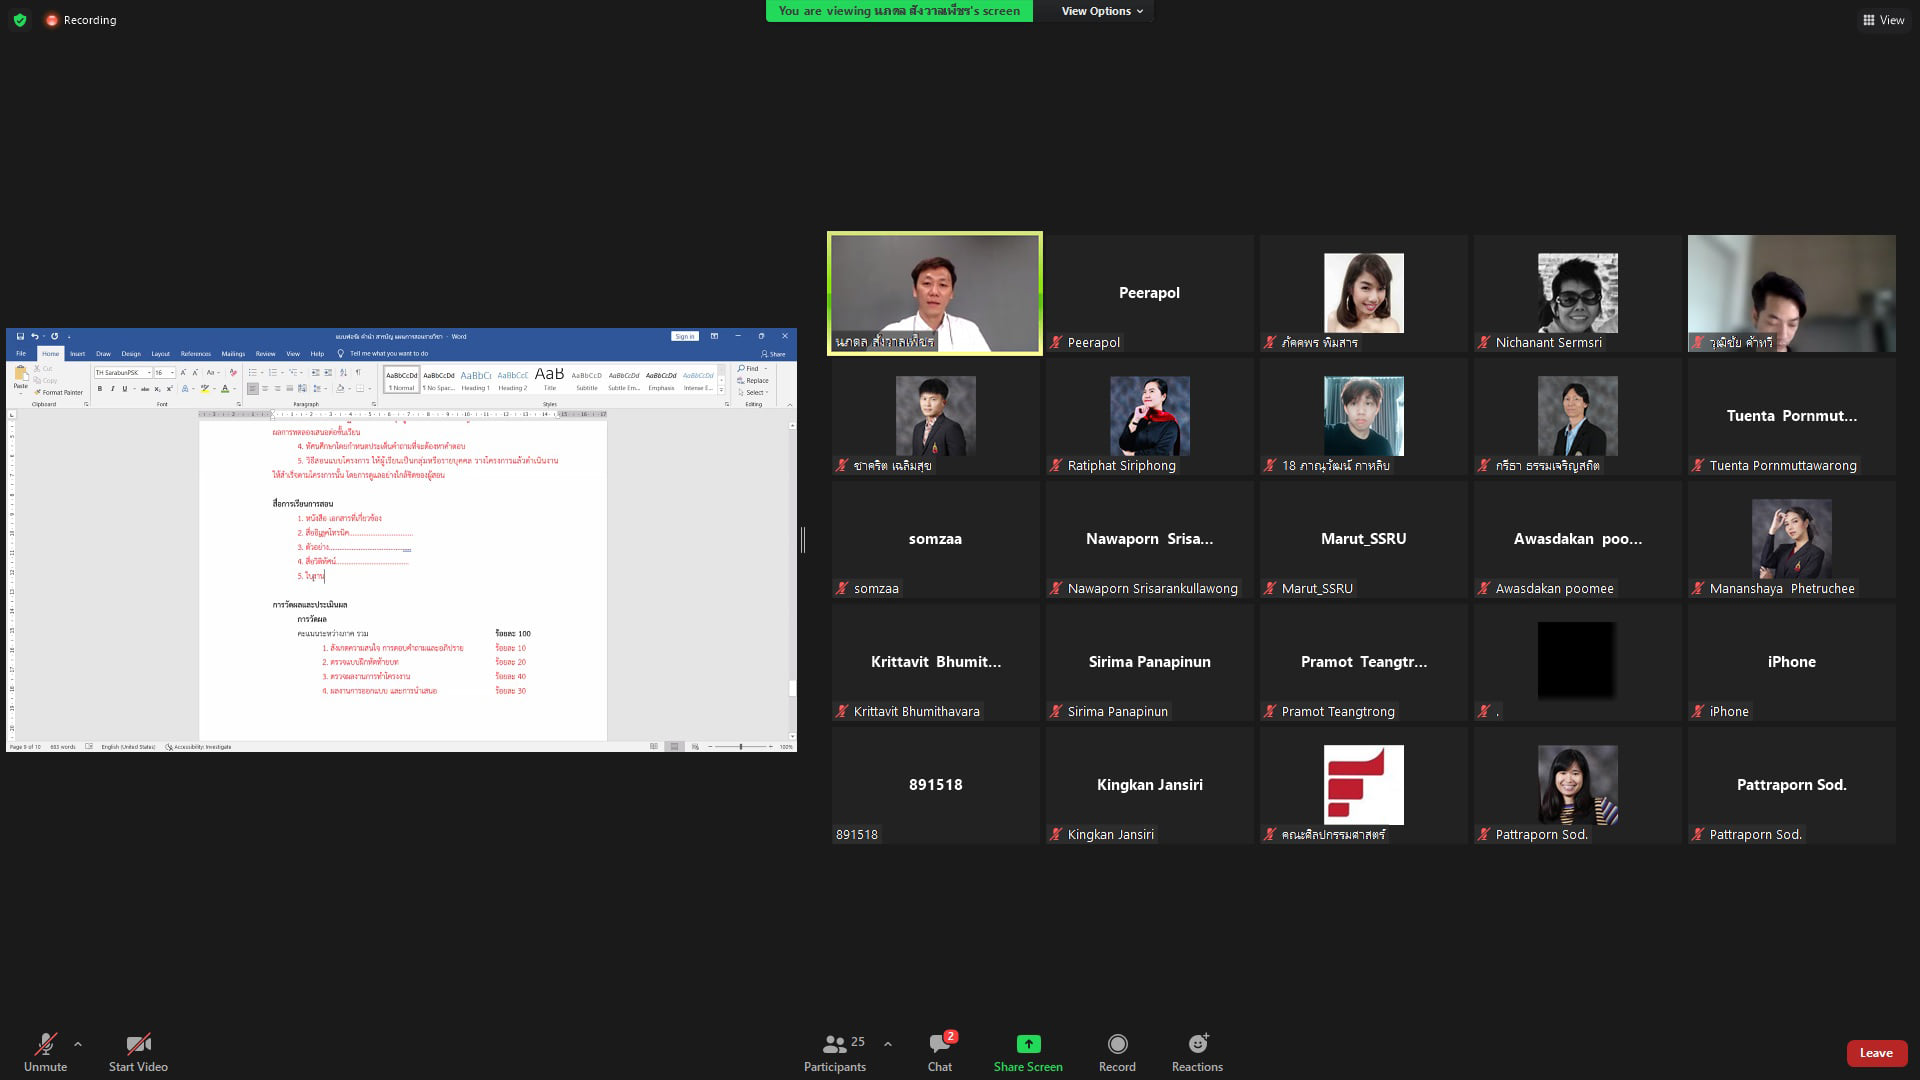The width and height of the screenshot is (1920, 1080).
Task: Click the Kingkan Jansiri participant tile
Action: pos(1149,785)
